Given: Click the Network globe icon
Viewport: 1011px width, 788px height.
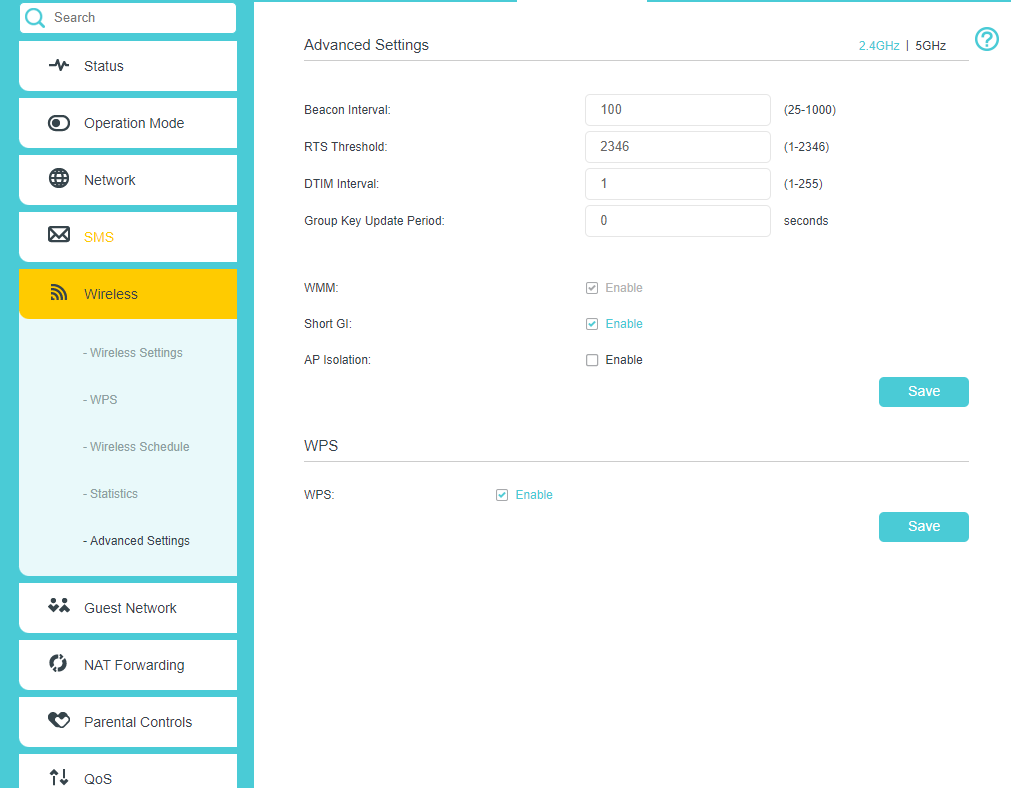Looking at the screenshot, I should tap(59, 178).
